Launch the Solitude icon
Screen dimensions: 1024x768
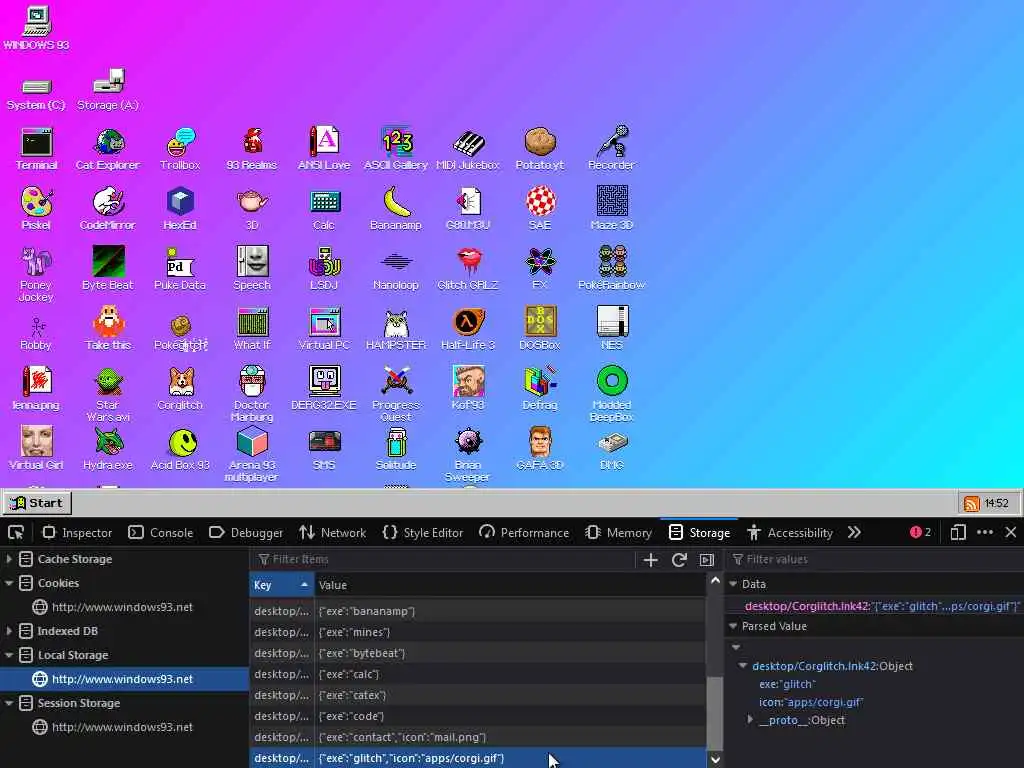(x=396, y=449)
